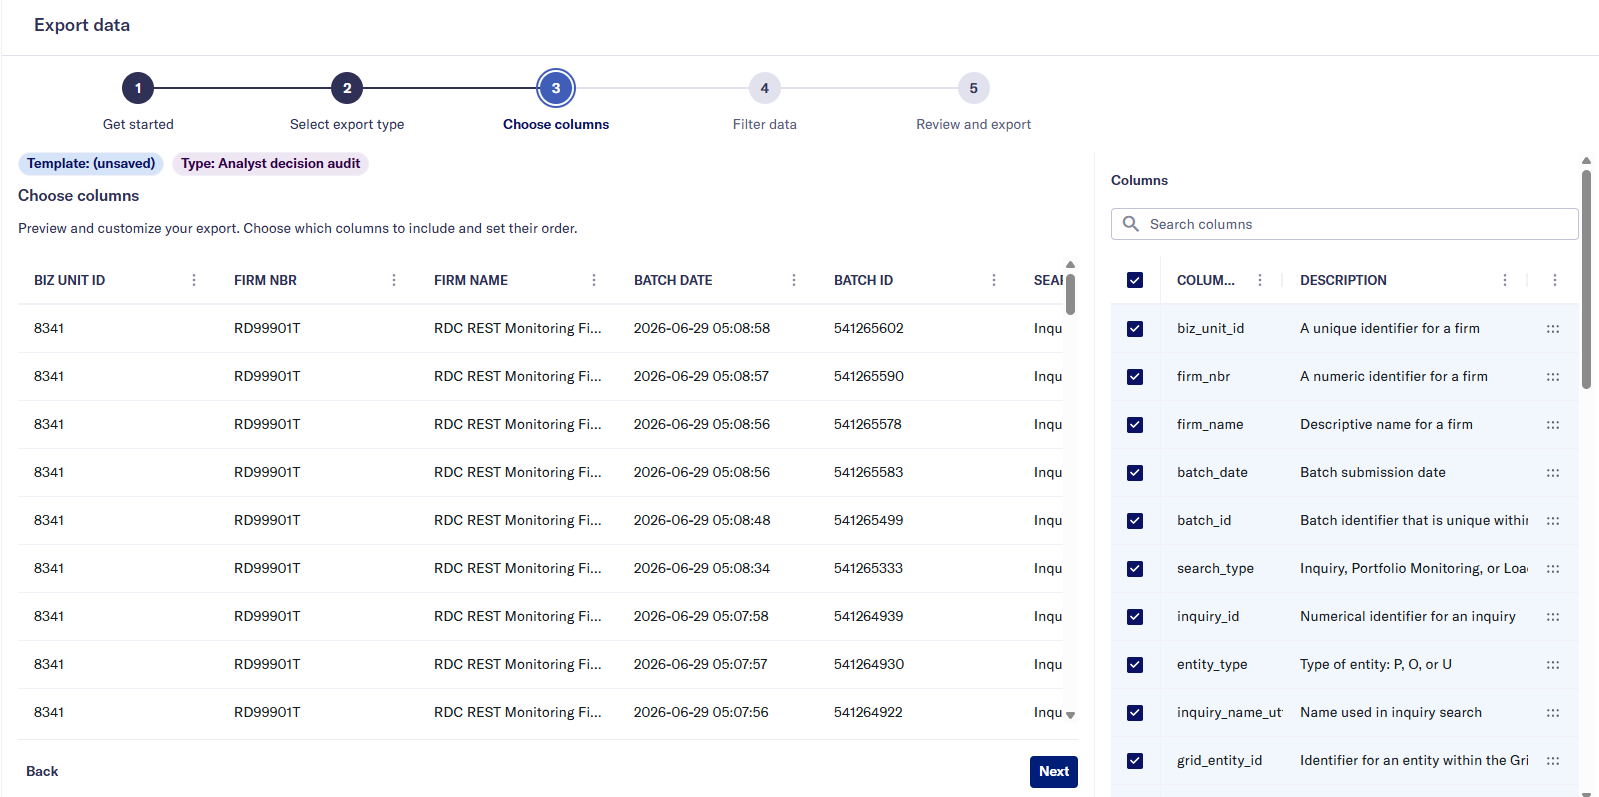Select batch ID cell 541265333
This screenshot has width=1599, height=797.
[869, 568]
